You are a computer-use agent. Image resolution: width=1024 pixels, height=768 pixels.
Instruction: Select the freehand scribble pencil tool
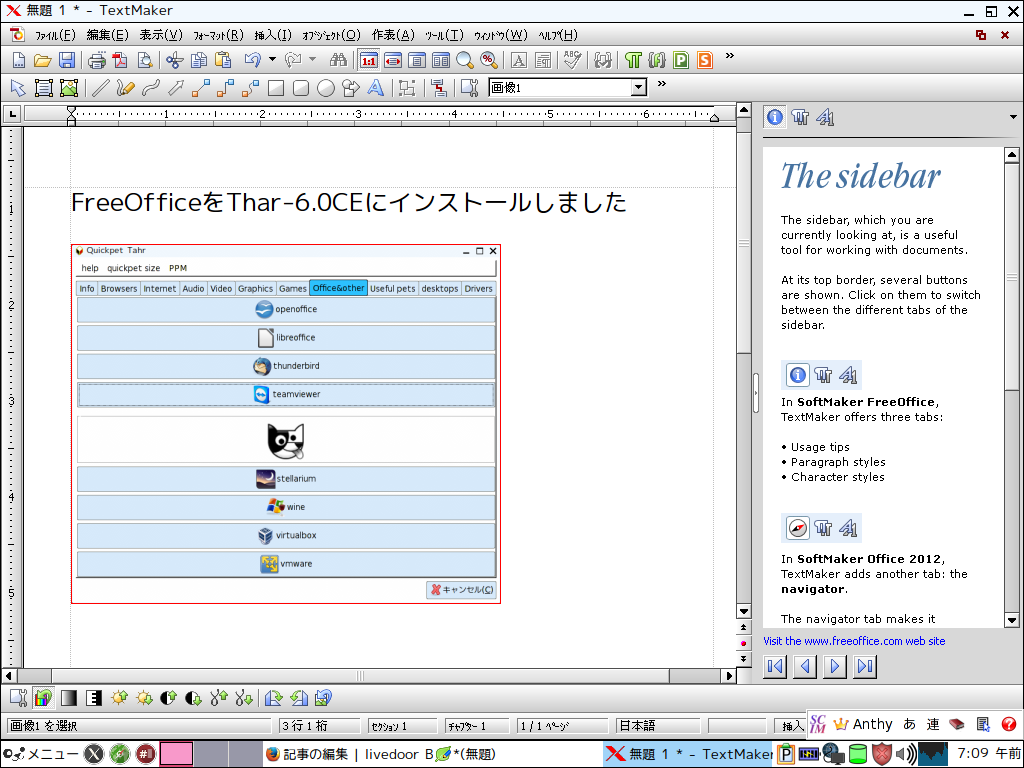coord(125,88)
